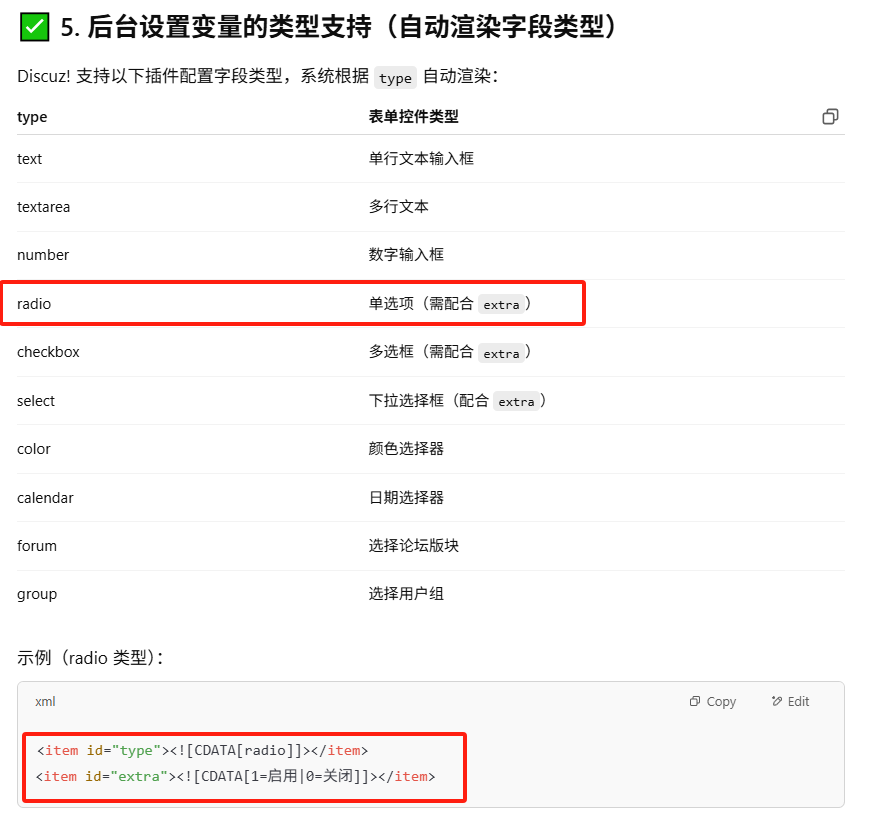Image resolution: width=869 pixels, height=822 pixels.
Task: Click the "color" type cell
Action: coord(34,449)
